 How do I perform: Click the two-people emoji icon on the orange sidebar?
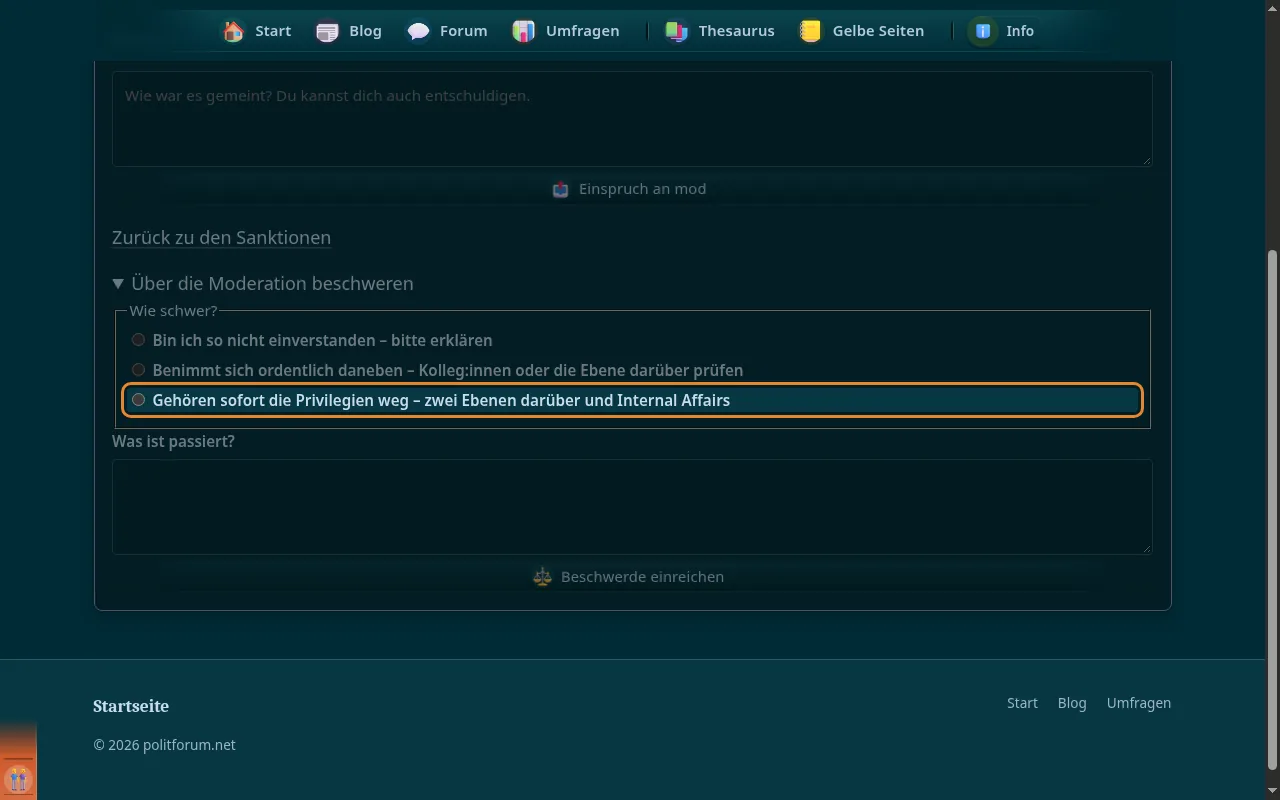(x=18, y=778)
